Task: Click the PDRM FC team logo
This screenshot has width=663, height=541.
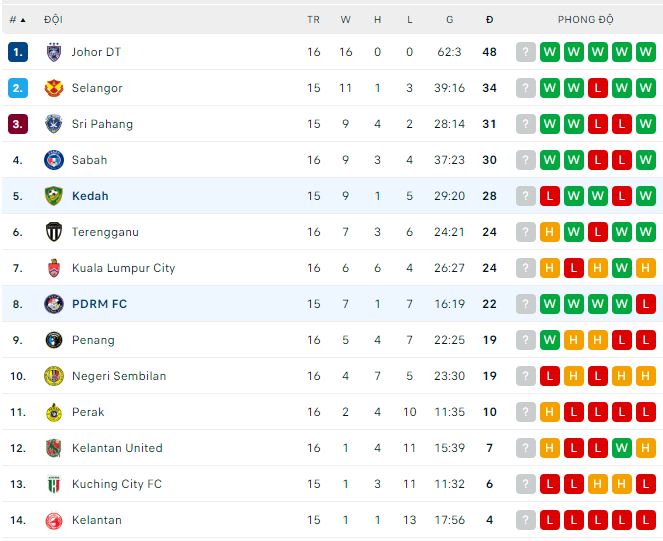Action: click(x=54, y=304)
